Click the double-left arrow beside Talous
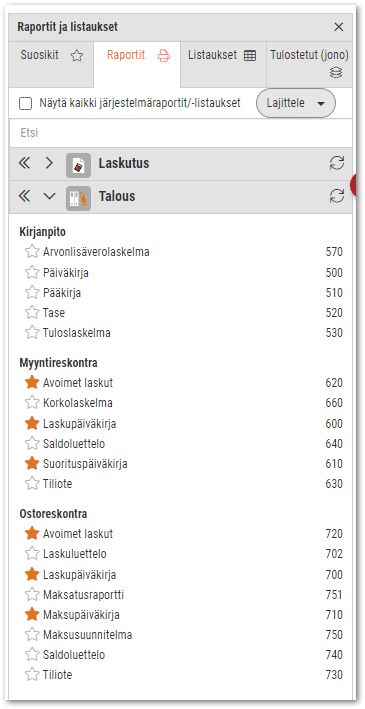 (25, 196)
